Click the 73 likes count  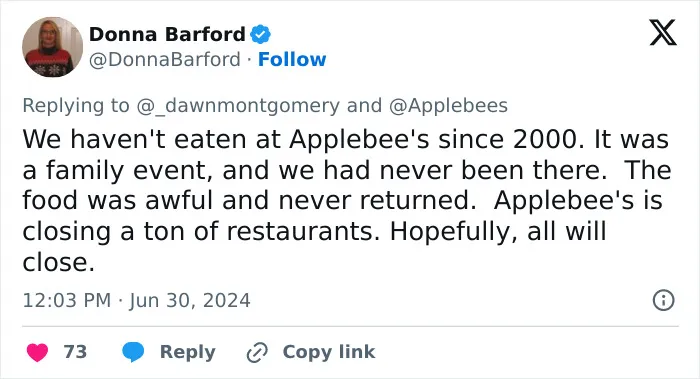(75, 352)
